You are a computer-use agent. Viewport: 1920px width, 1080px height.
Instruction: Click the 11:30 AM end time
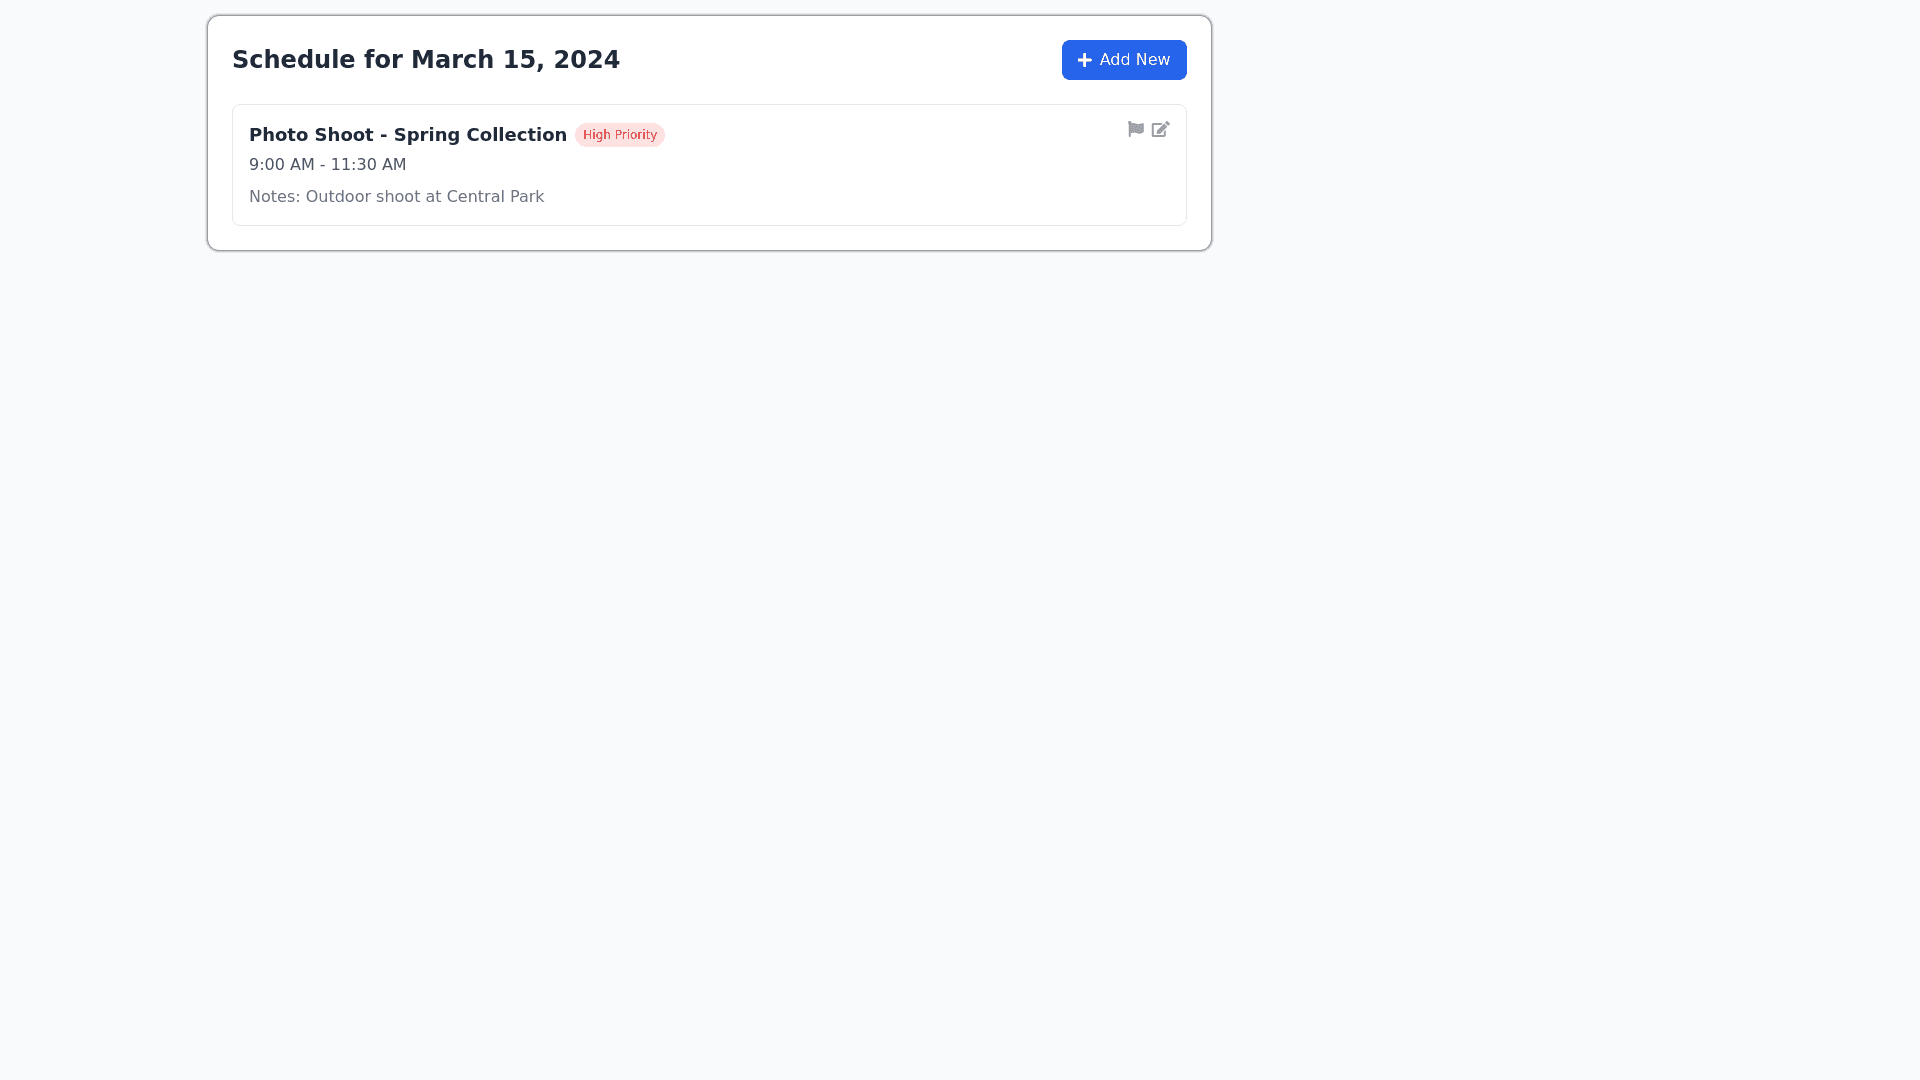[x=368, y=165]
